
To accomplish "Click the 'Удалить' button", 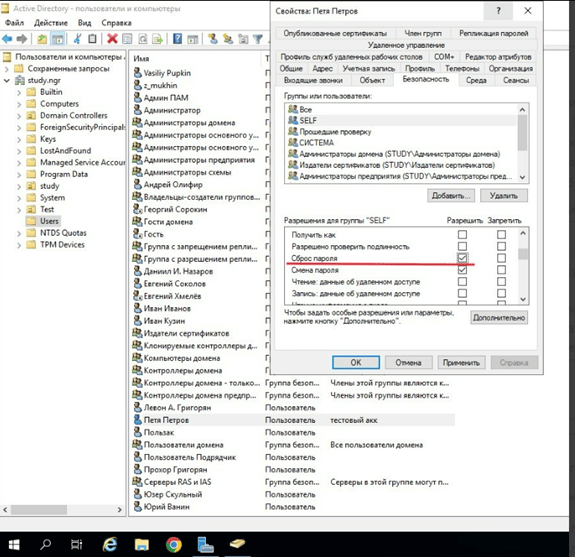I will pyautogui.click(x=503, y=195).
